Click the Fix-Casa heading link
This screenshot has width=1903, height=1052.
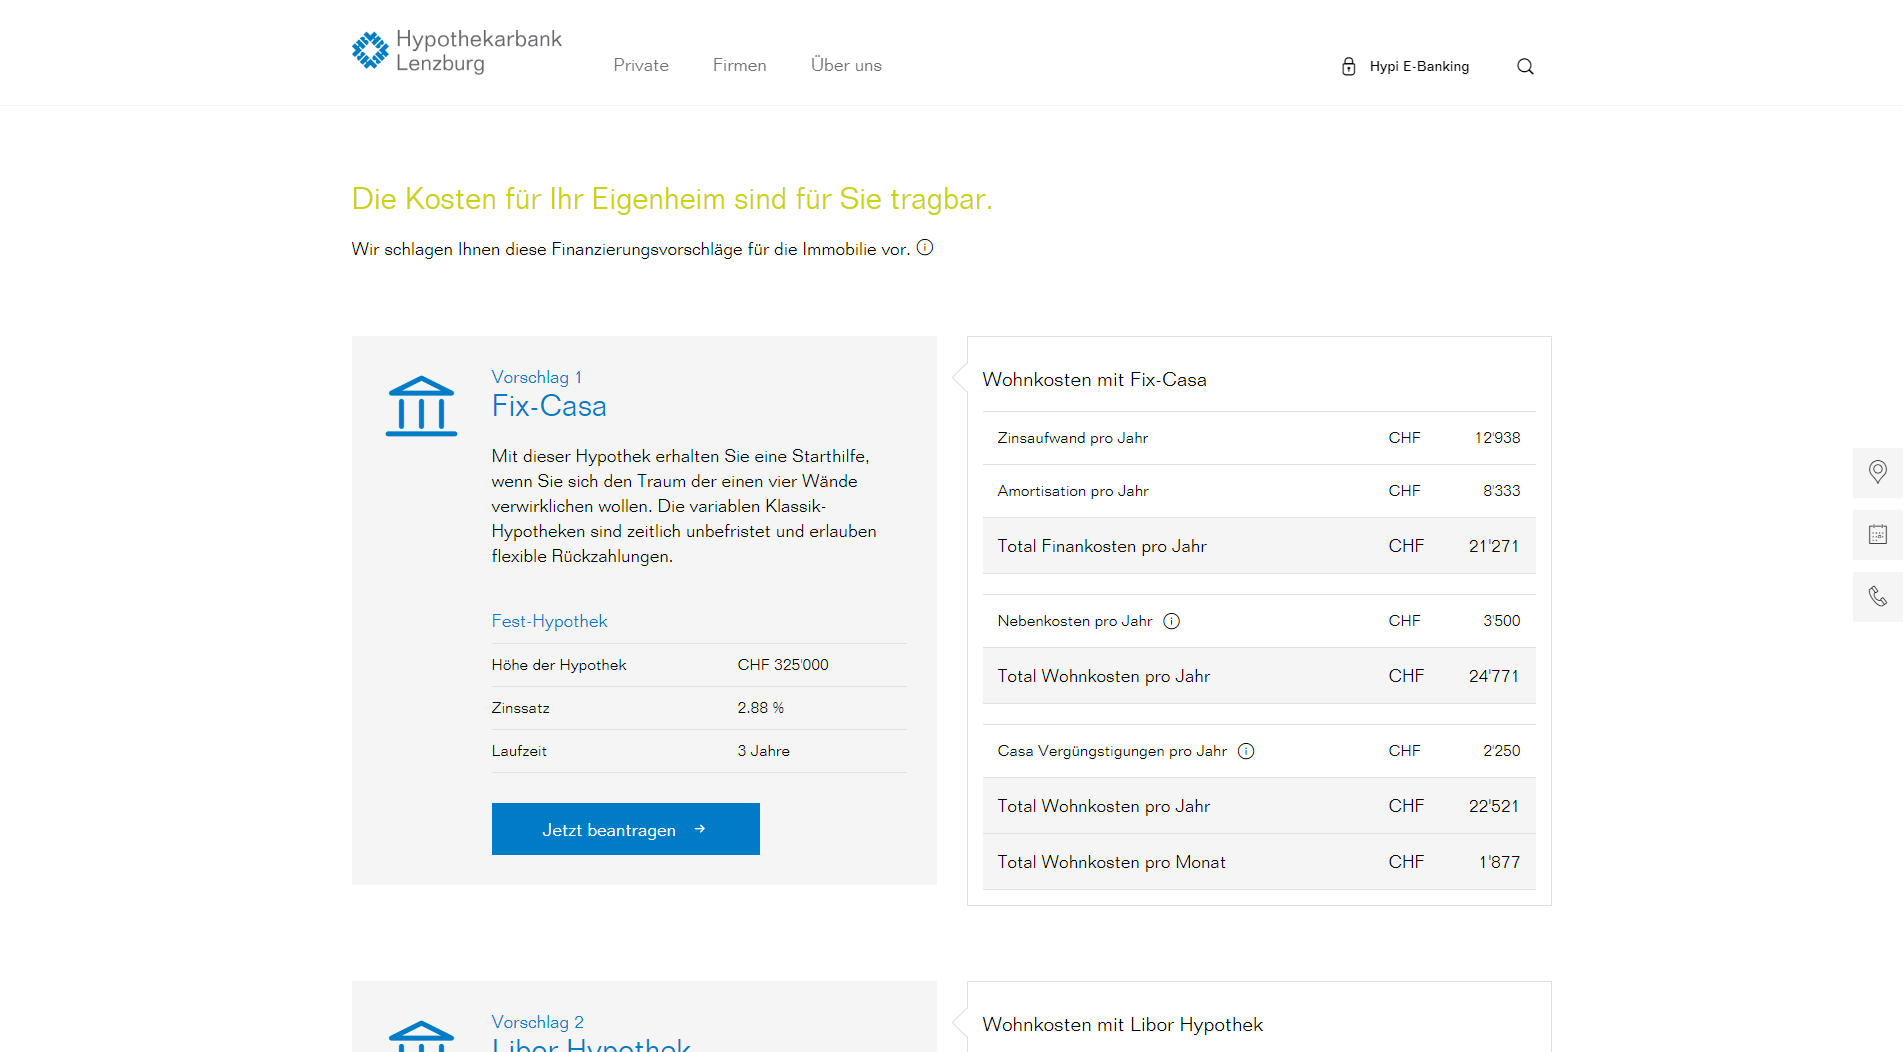(x=548, y=406)
